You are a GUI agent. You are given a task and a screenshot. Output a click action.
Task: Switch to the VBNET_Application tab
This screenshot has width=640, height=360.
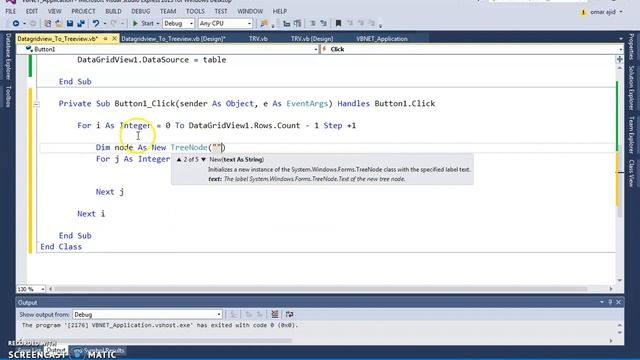click(x=382, y=39)
